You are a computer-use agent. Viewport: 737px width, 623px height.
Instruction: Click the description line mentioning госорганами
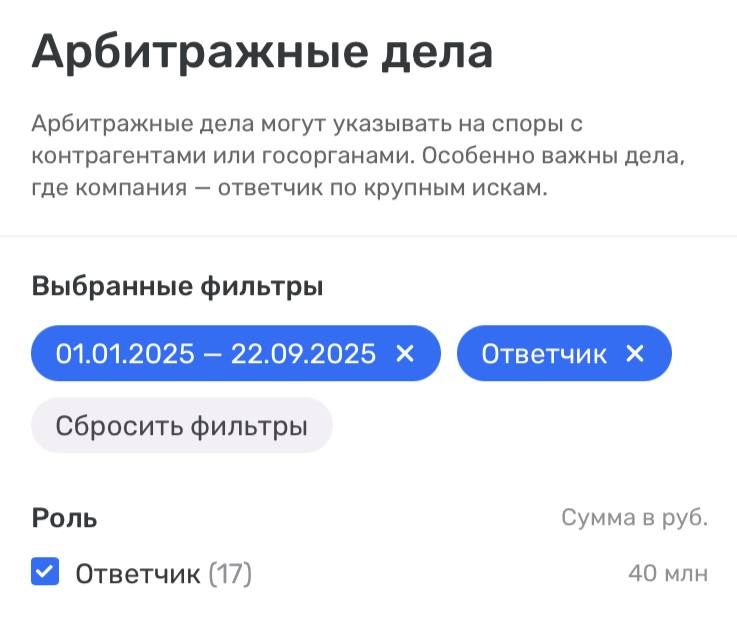click(362, 157)
